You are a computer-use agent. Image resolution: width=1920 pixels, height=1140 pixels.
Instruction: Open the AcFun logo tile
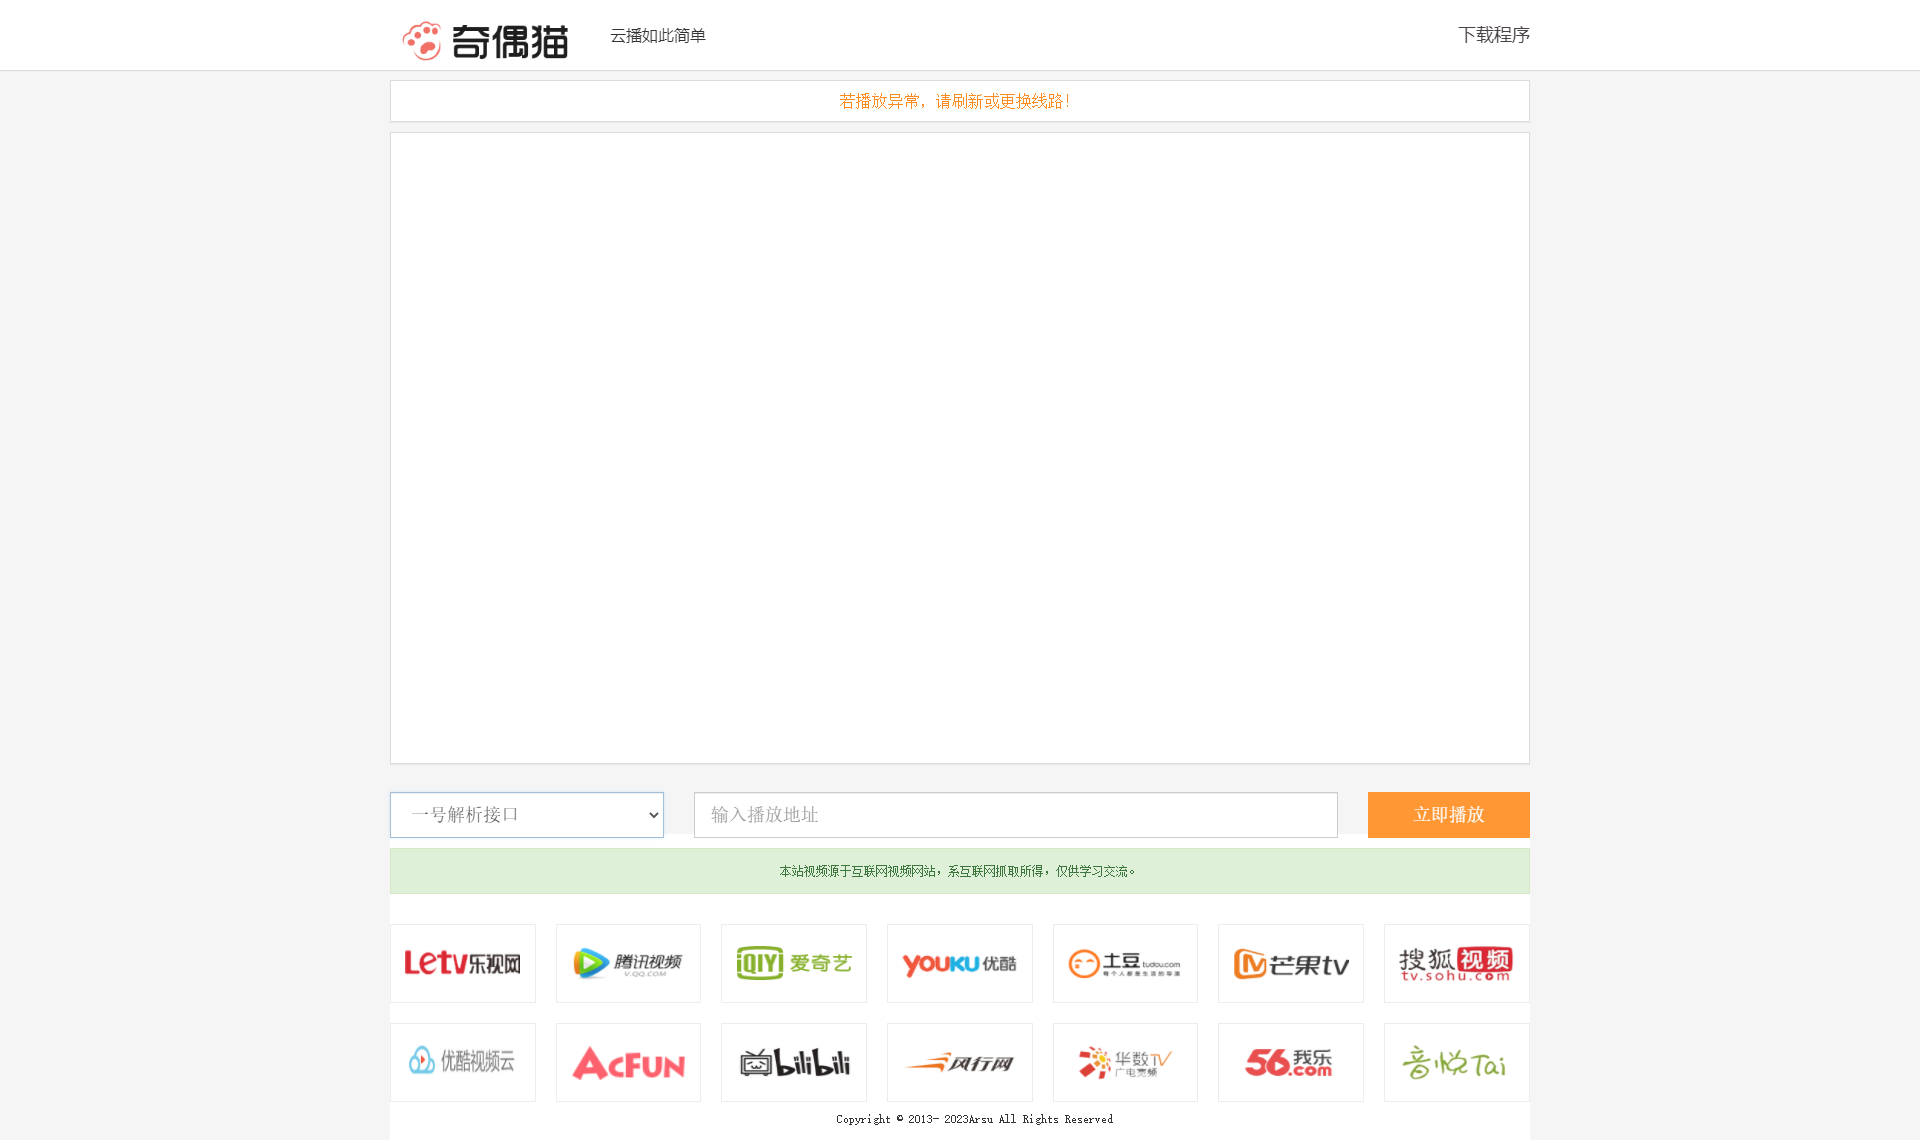pyautogui.click(x=628, y=1062)
